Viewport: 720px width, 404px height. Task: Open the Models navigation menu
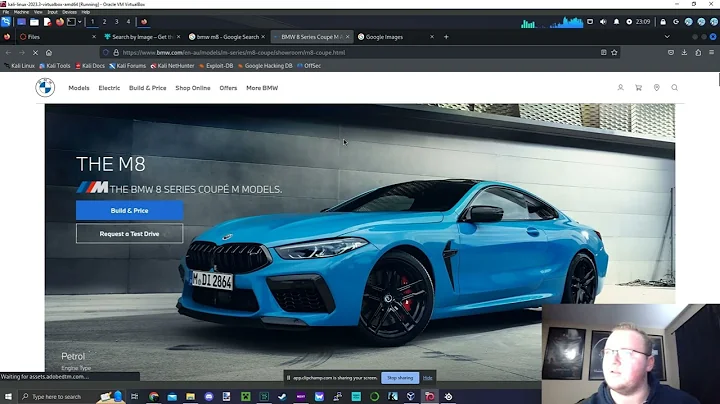pyautogui.click(x=79, y=88)
